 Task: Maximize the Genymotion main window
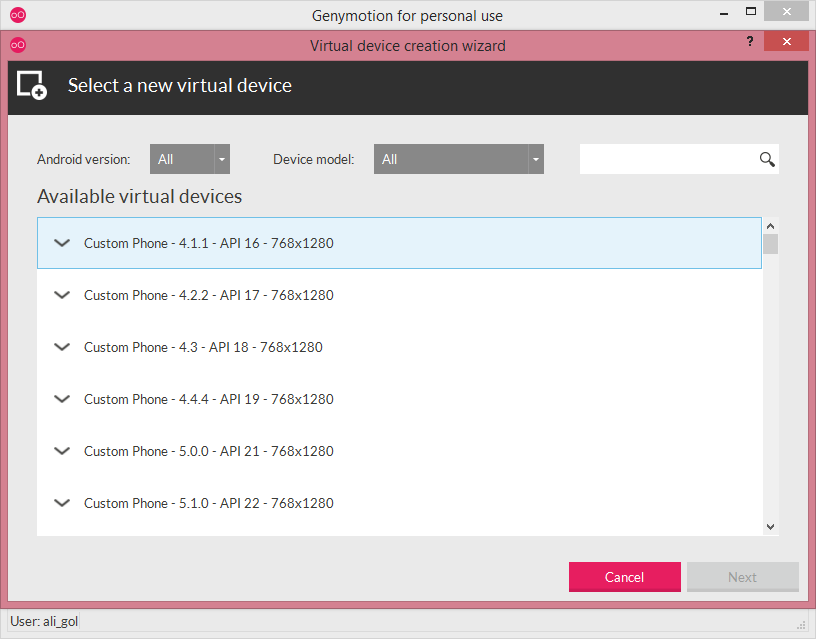click(x=750, y=11)
